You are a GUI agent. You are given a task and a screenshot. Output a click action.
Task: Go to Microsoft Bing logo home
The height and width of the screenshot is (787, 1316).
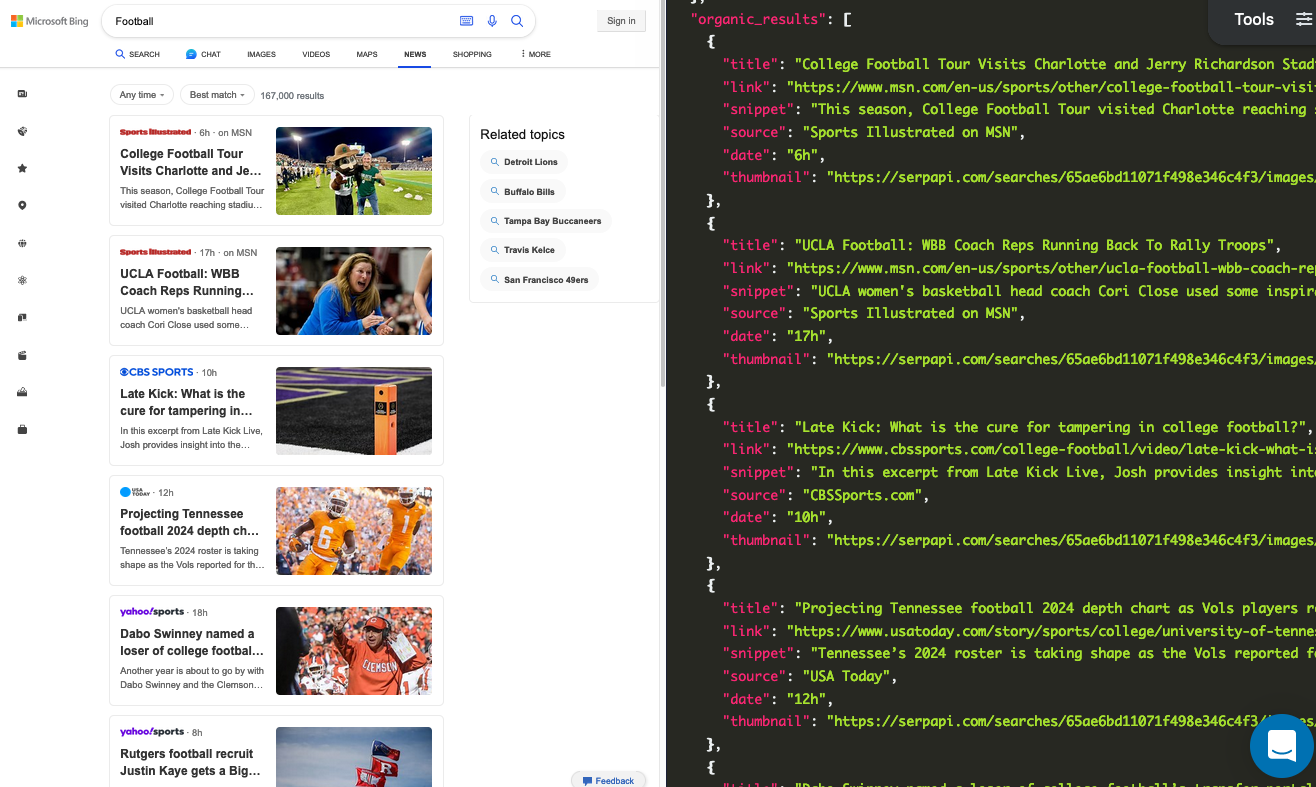point(49,21)
